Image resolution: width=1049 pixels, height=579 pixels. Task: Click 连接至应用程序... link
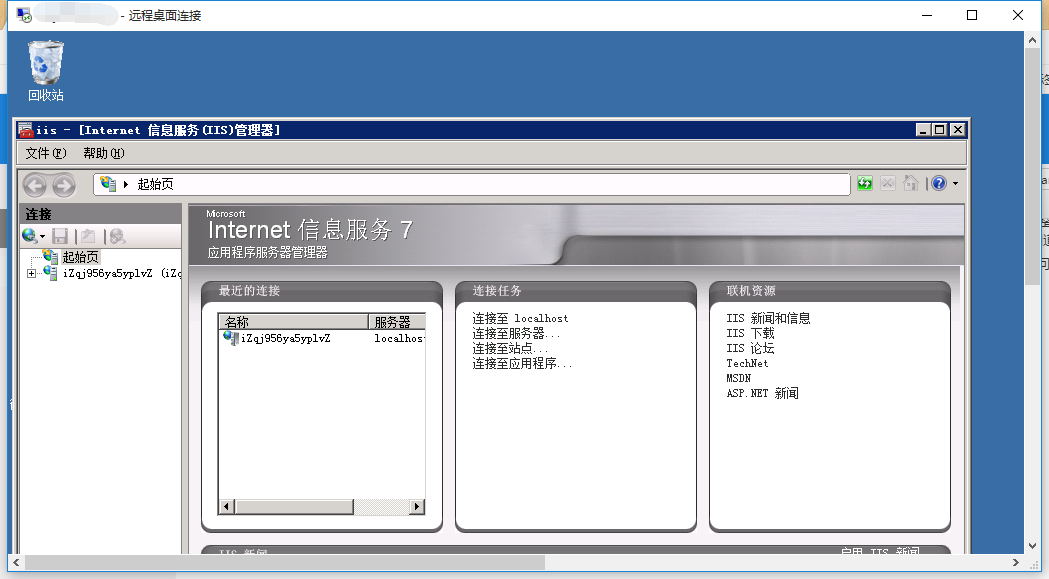pos(522,363)
